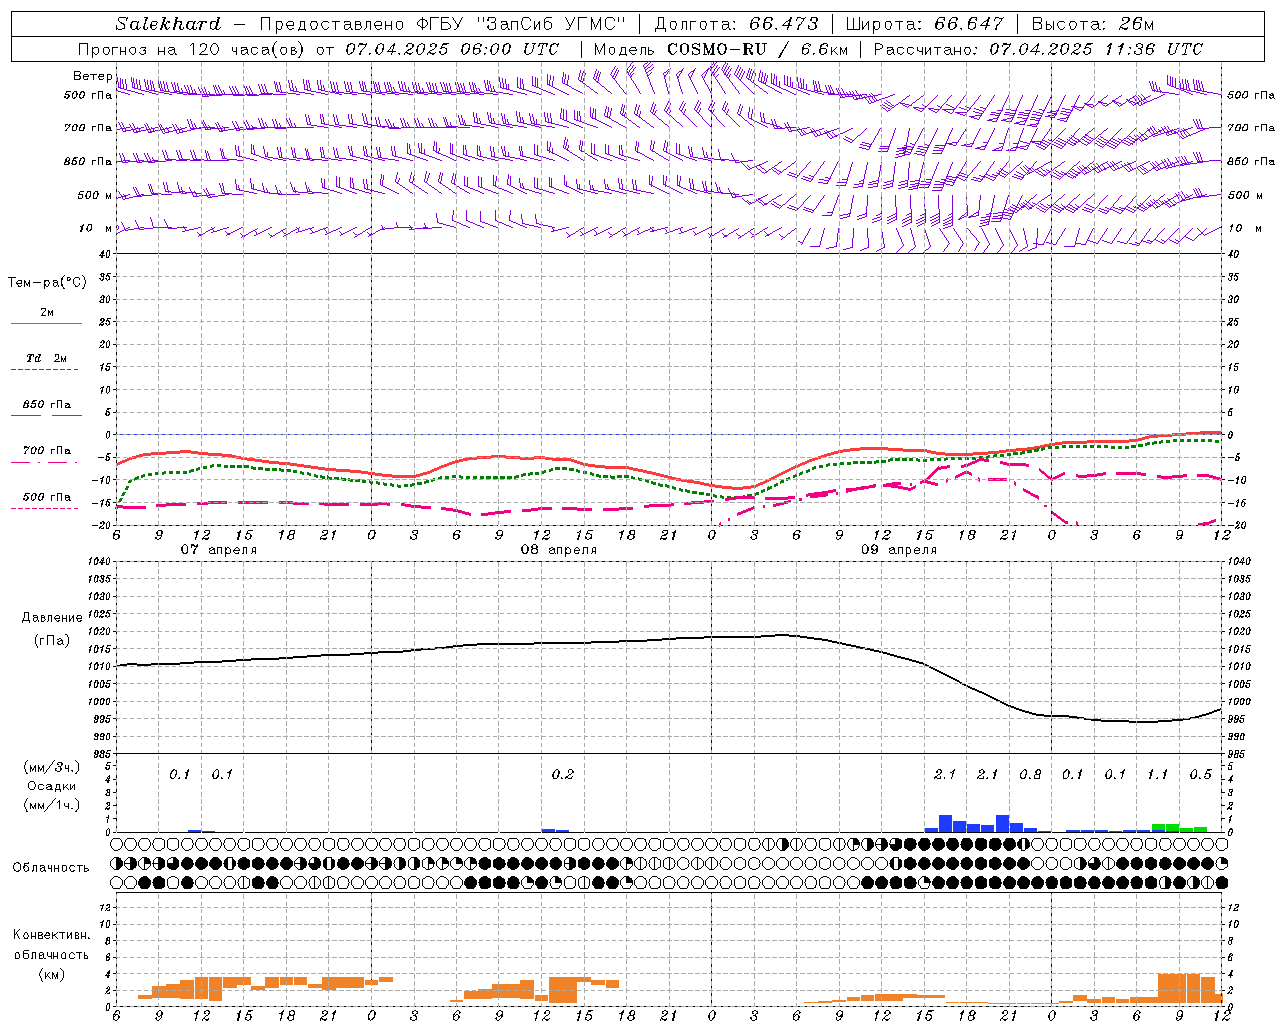Click the '08 апреля' date label

pyautogui.click(x=558, y=550)
